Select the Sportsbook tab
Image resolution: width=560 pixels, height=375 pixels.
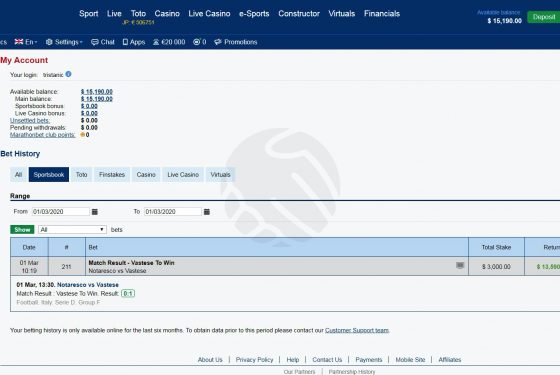pyautogui.click(x=49, y=175)
